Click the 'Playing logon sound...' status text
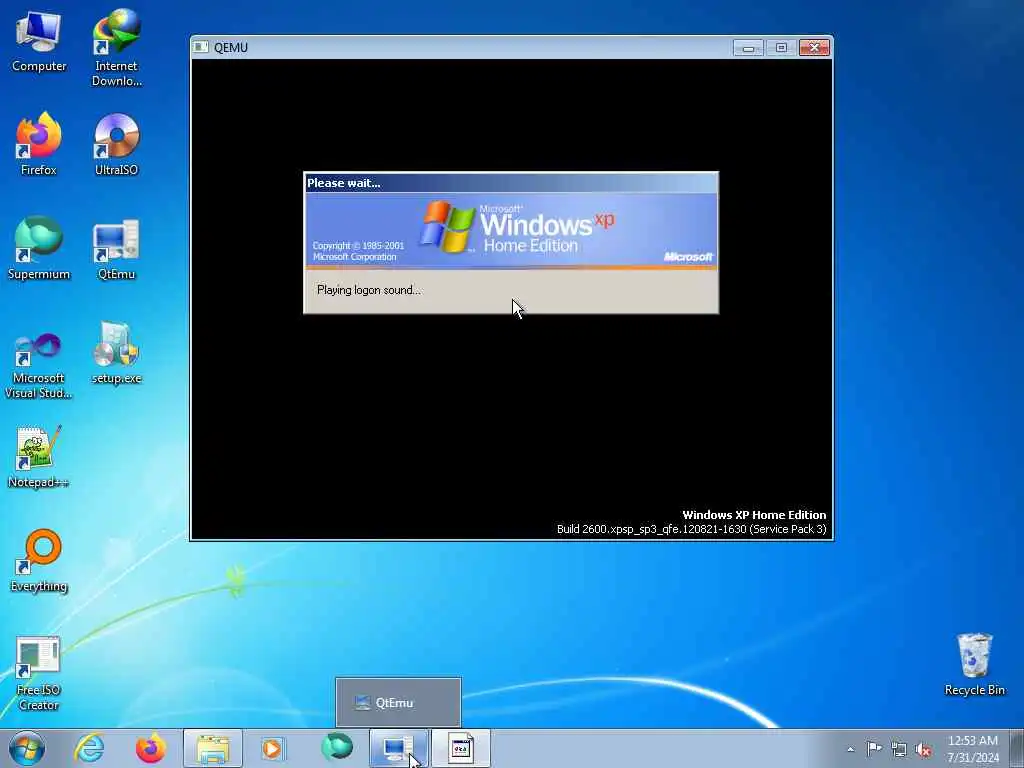Image resolution: width=1024 pixels, height=768 pixels. 369,290
